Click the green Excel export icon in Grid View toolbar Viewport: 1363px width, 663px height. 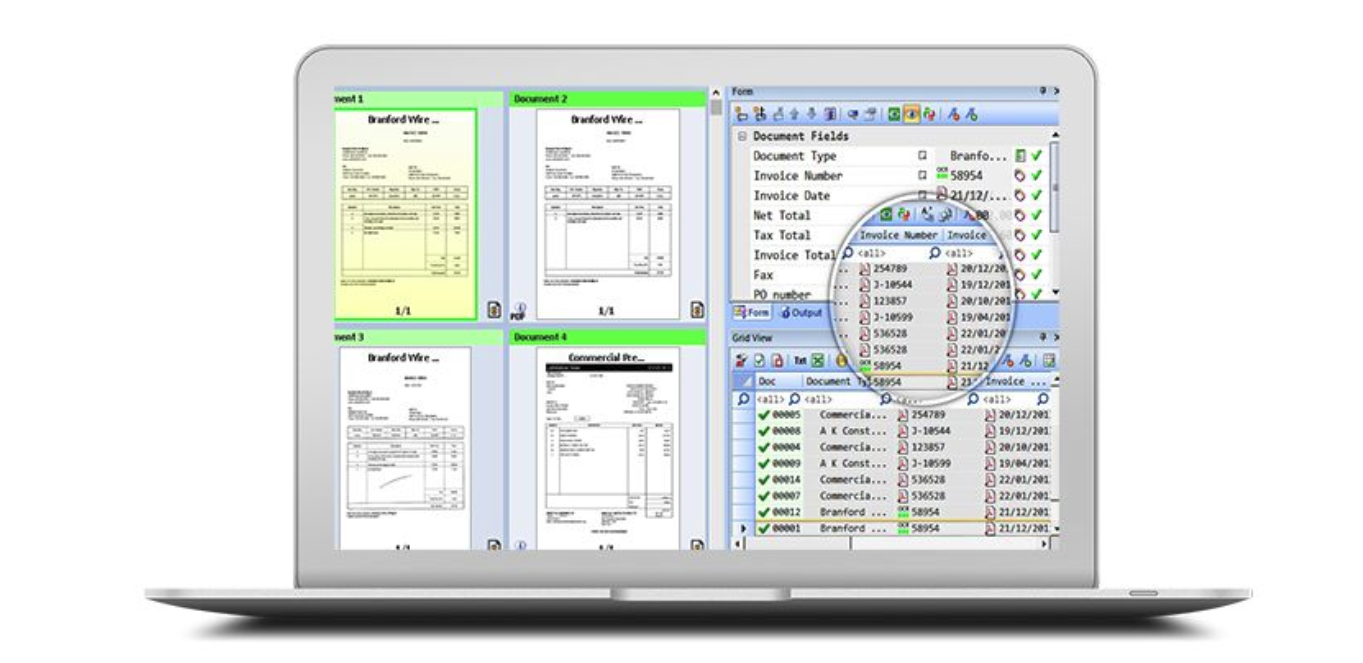pos(817,360)
